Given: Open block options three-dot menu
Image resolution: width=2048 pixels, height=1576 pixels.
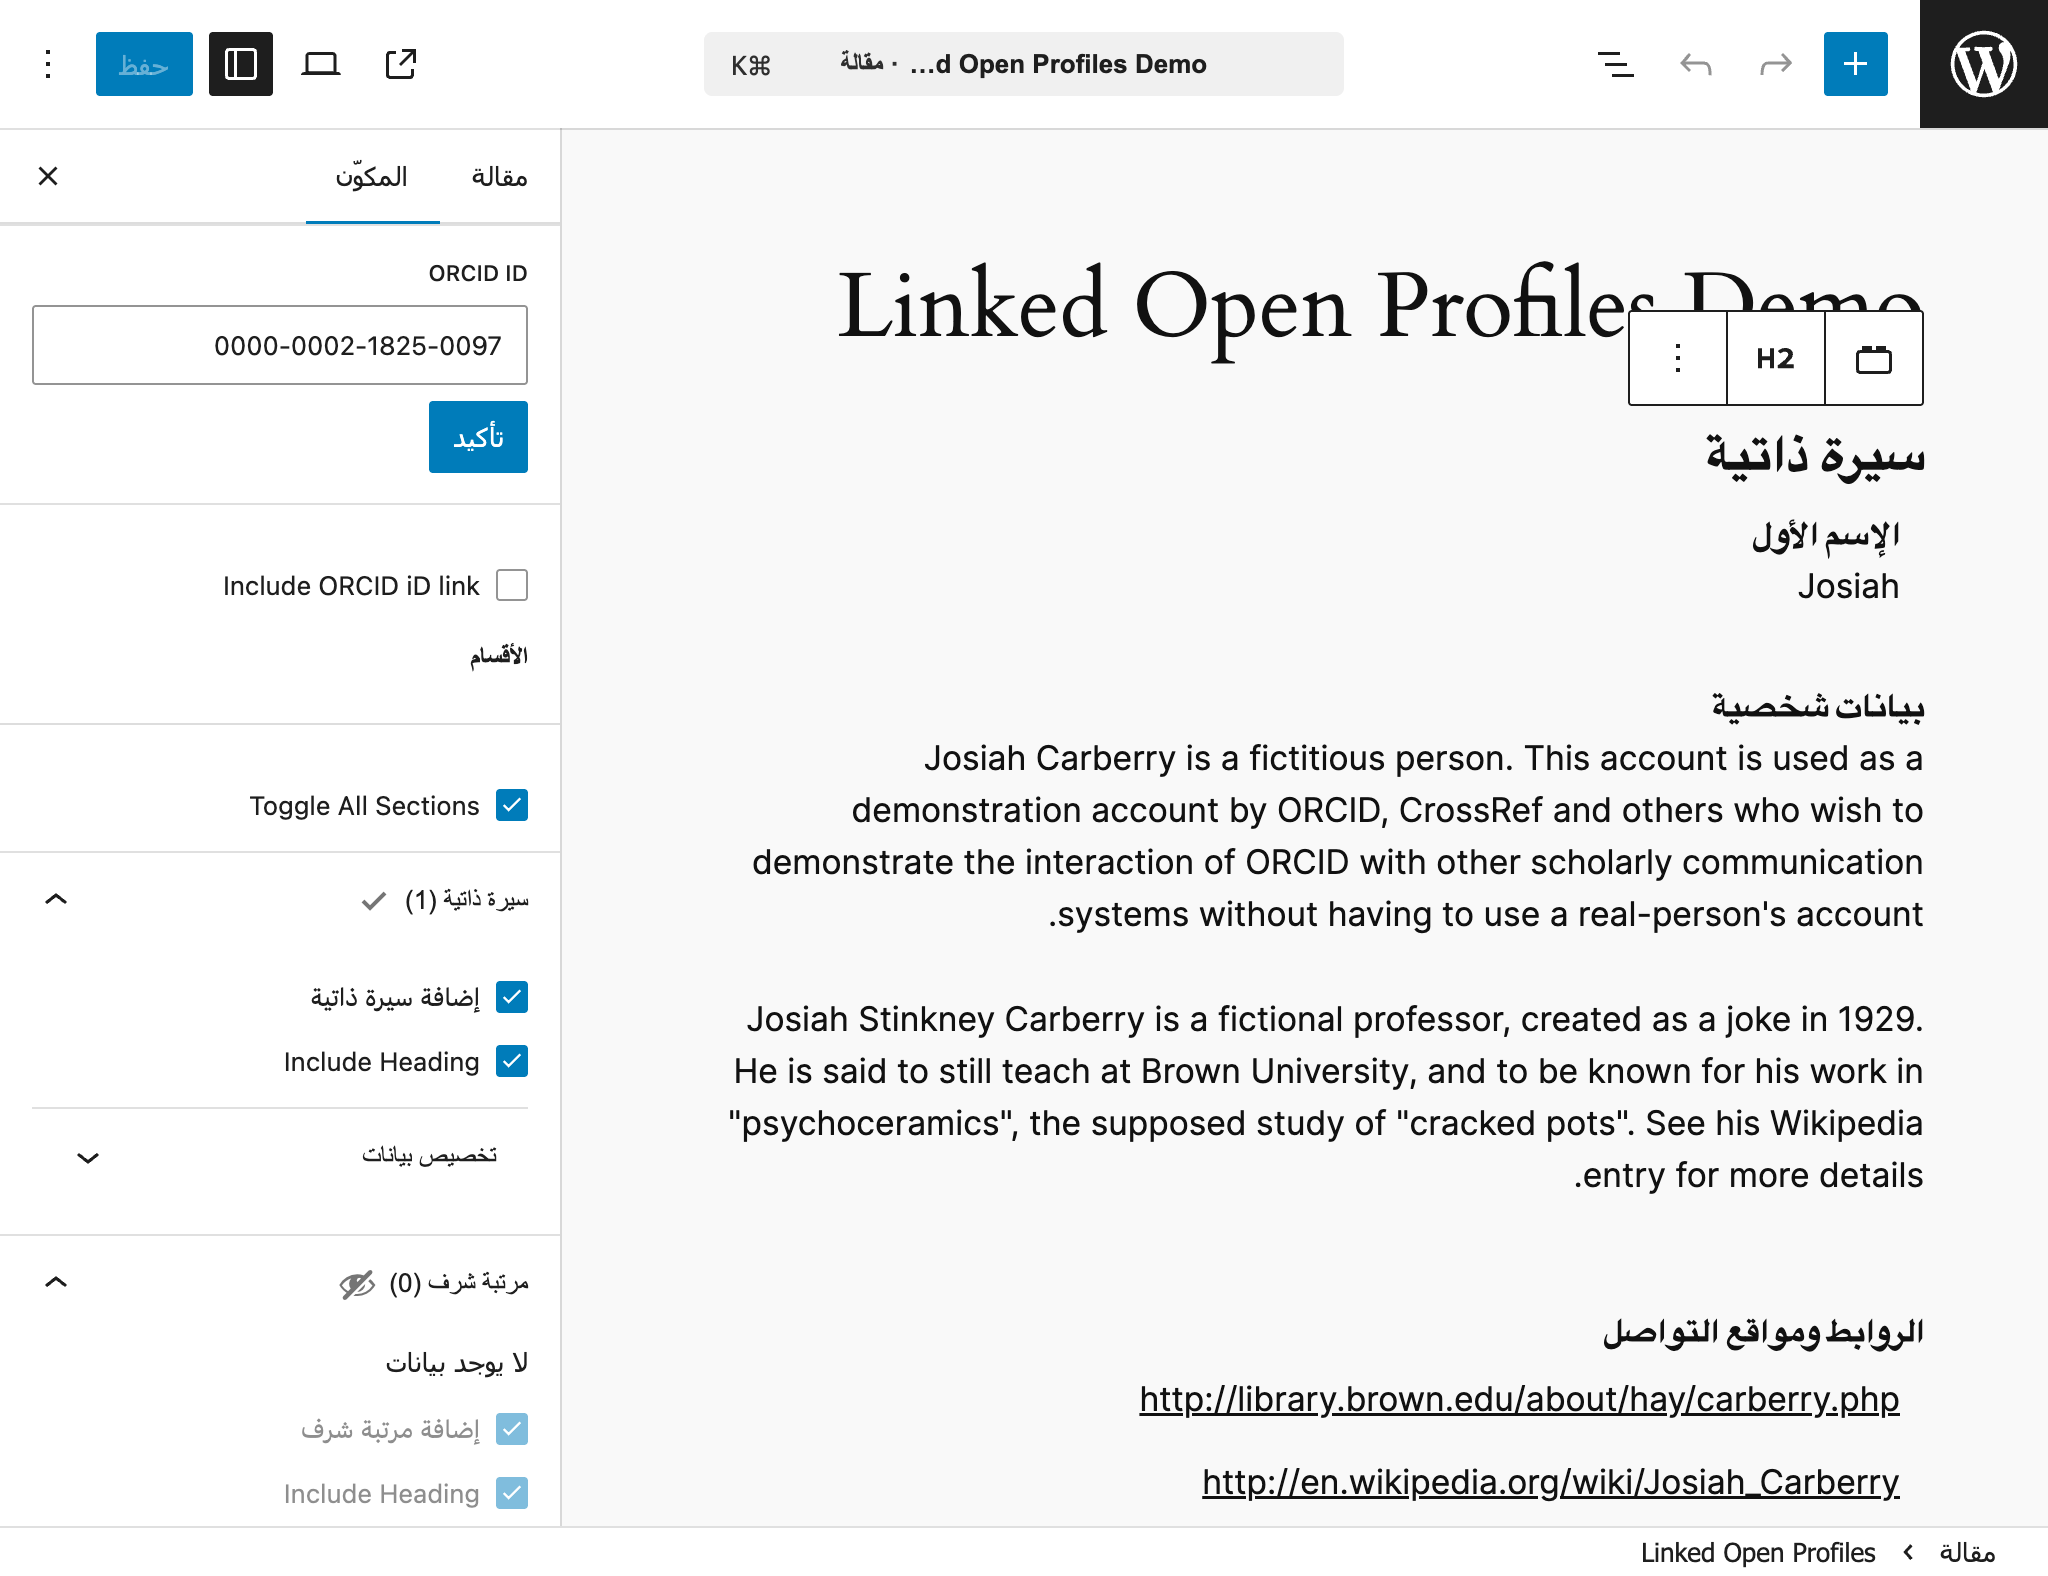Looking at the screenshot, I should (1678, 358).
